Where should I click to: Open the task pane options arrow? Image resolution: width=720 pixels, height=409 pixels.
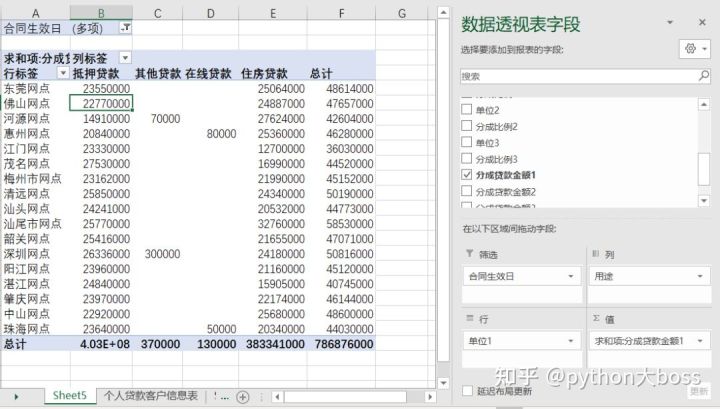point(670,22)
